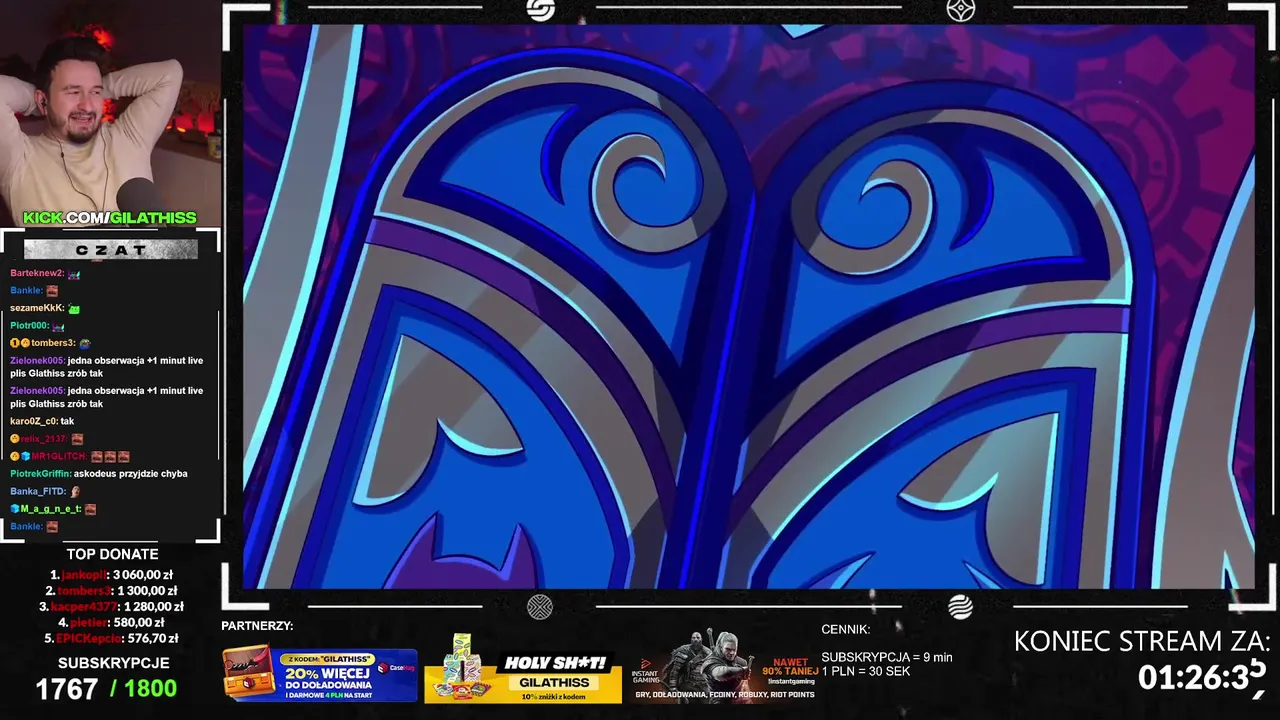The width and height of the screenshot is (1280, 720).
Task: Click the CaseHug logo in the banner
Action: point(396,668)
